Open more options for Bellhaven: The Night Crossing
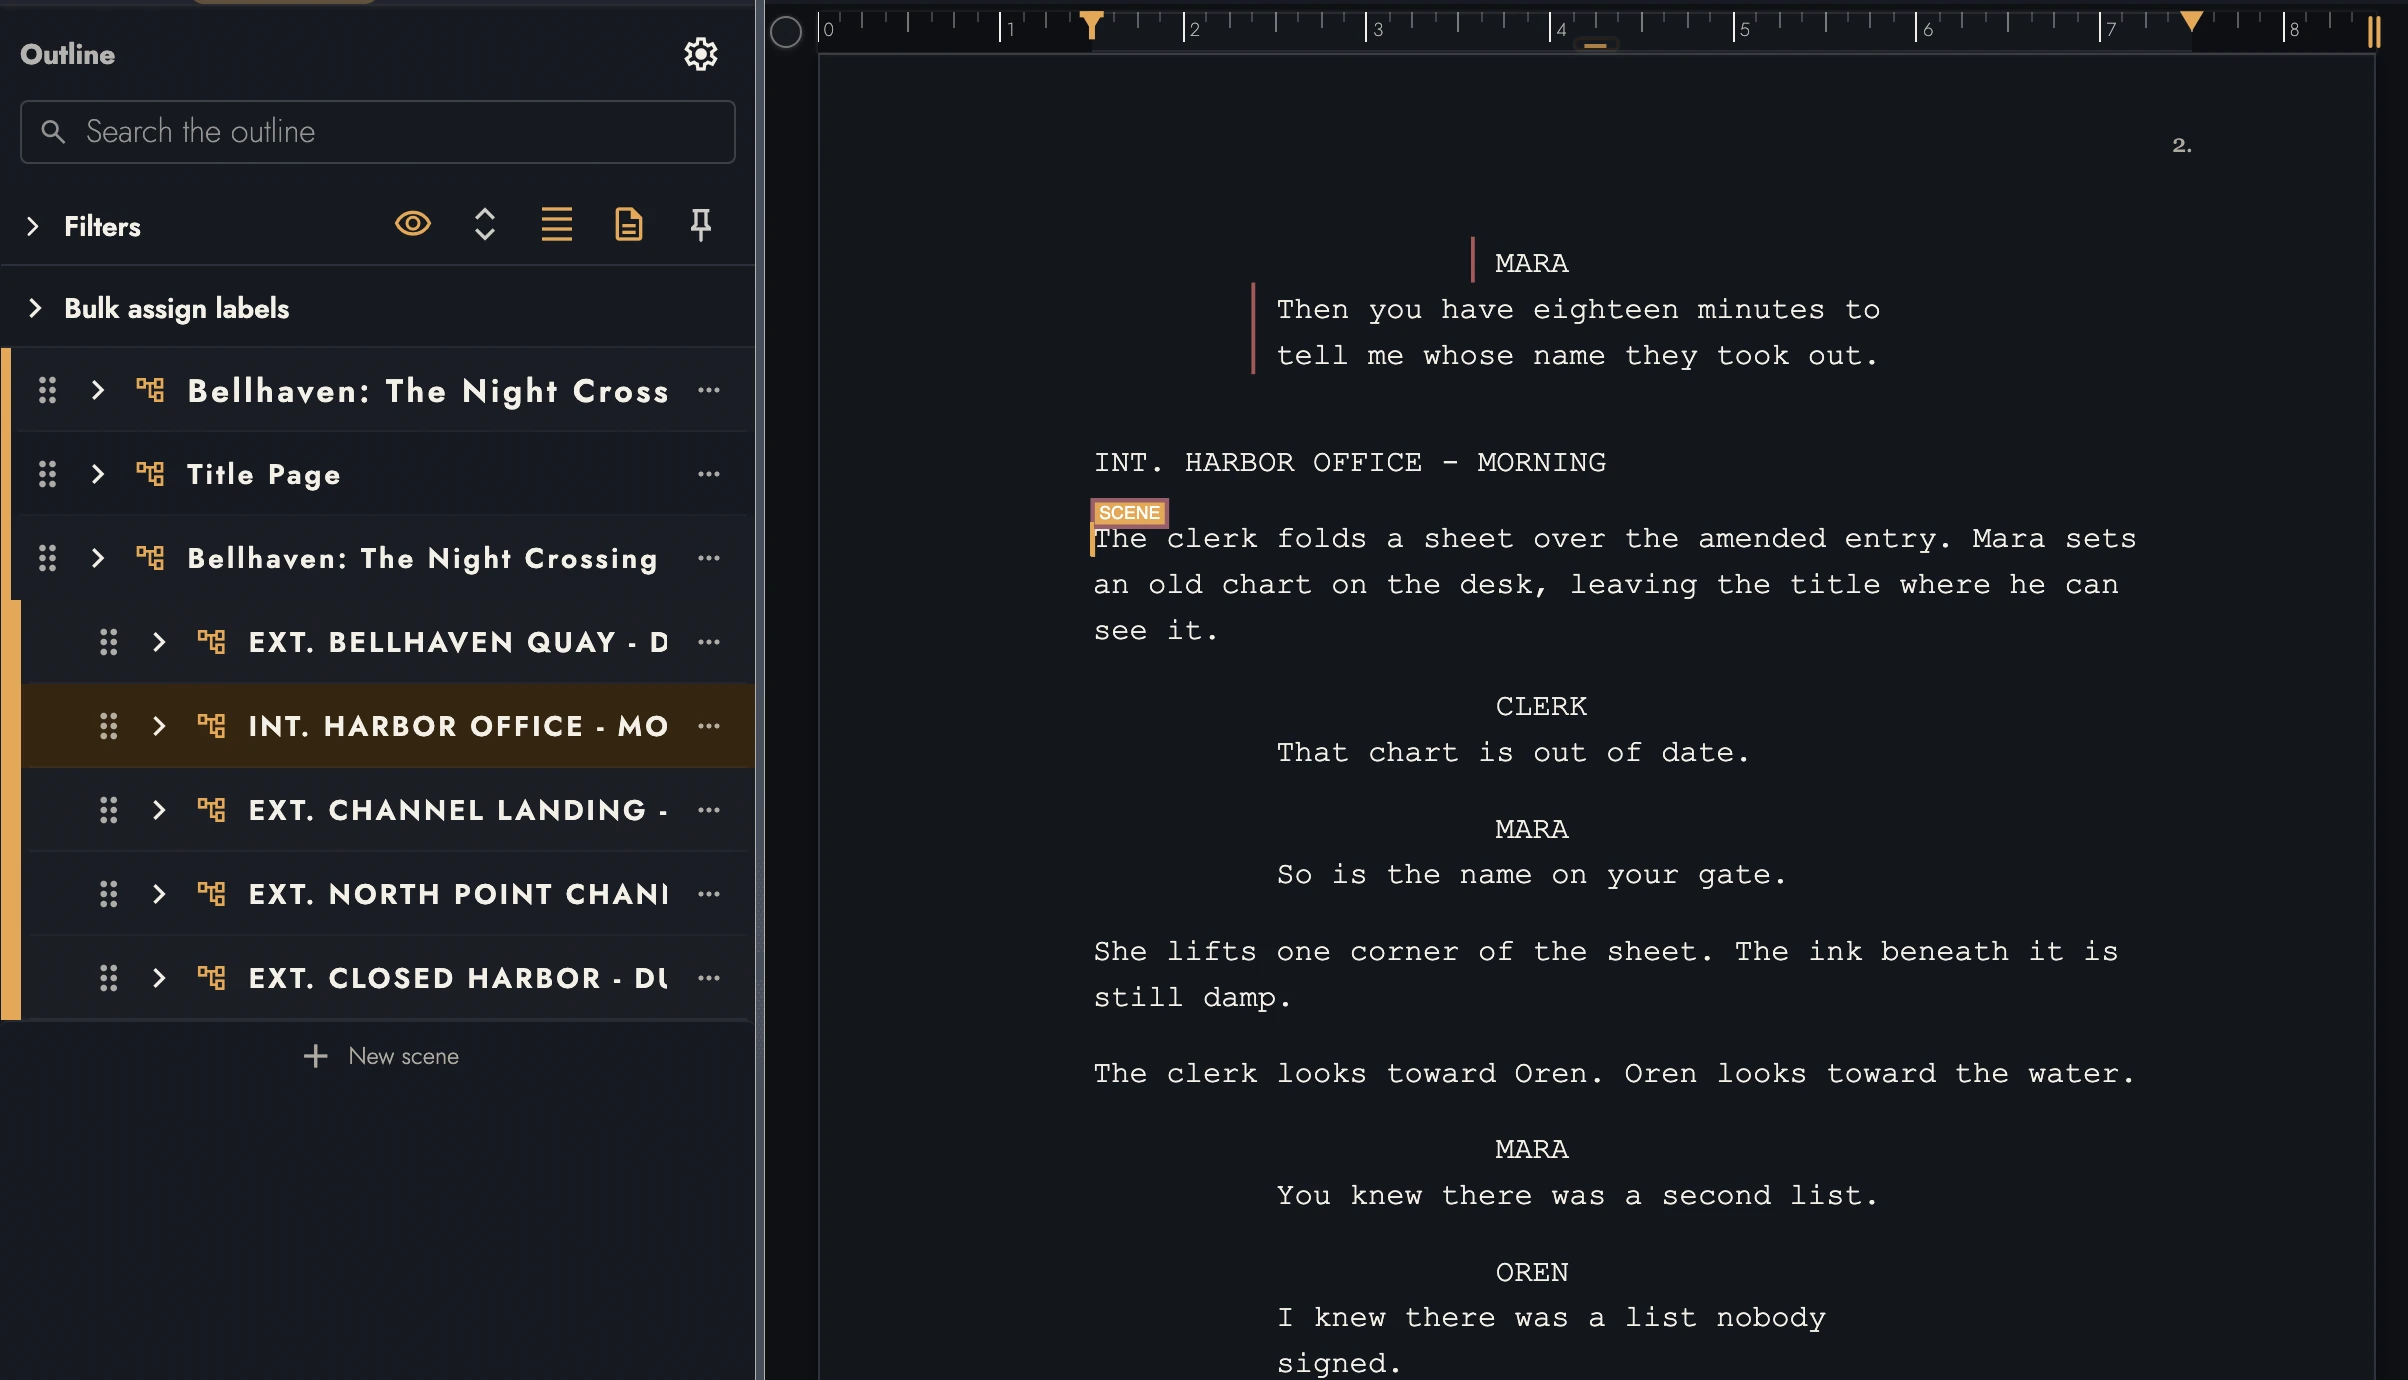Screen dimensions: 2408x1380 709,558
